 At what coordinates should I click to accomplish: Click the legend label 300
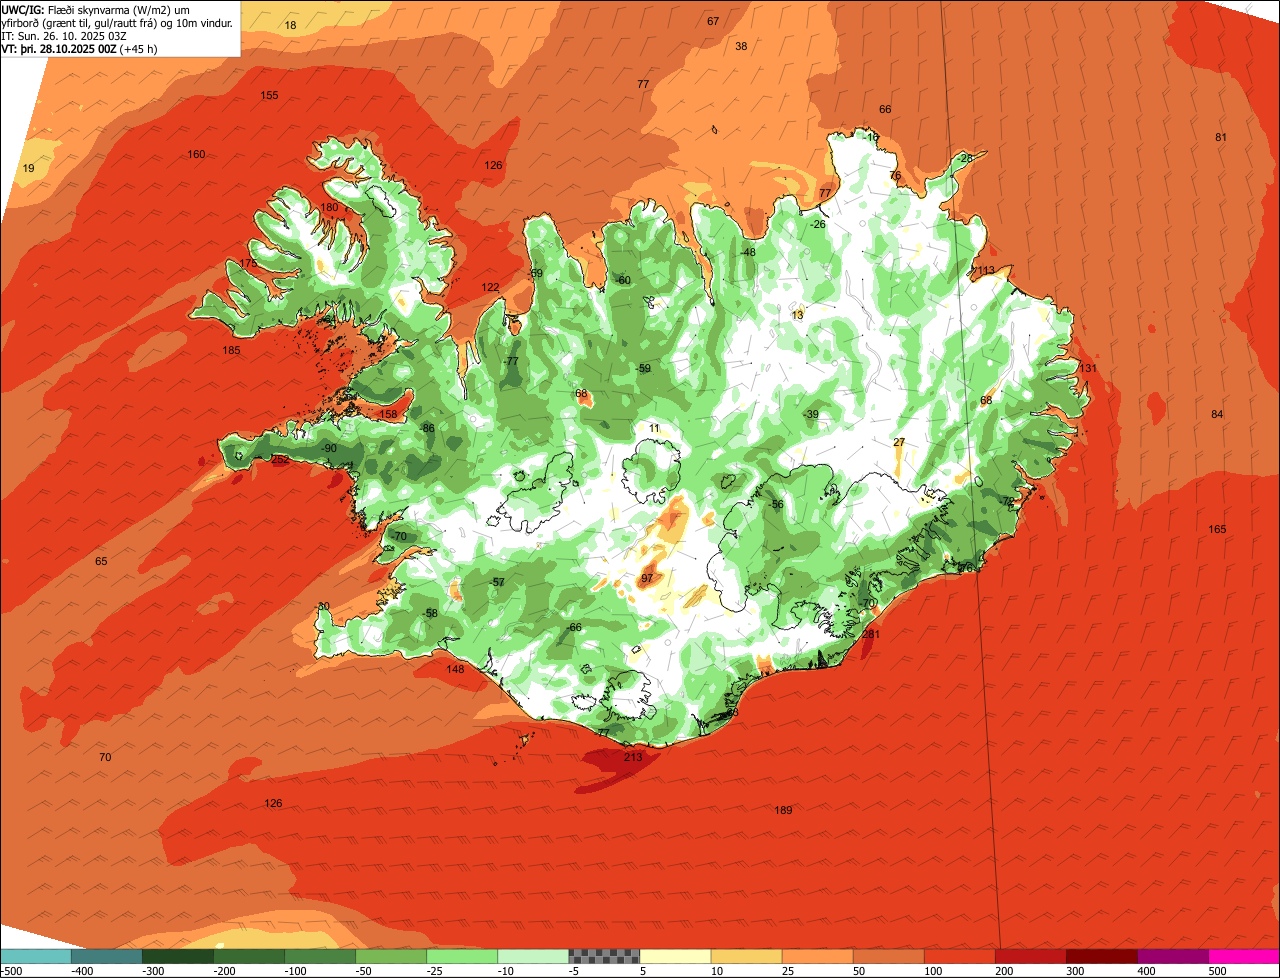1076,971
